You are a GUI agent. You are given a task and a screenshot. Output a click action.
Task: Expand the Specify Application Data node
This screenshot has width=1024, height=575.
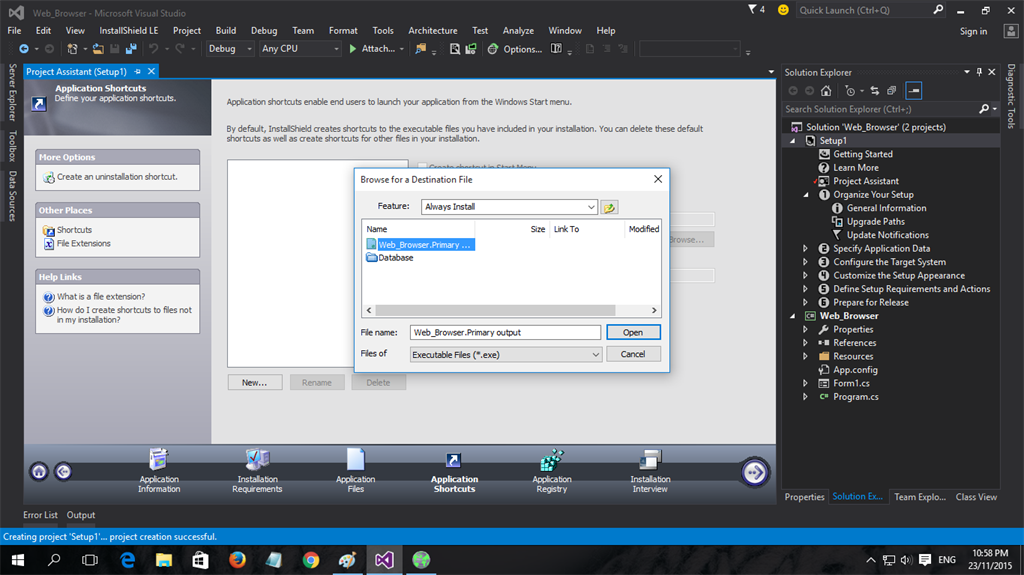click(x=805, y=249)
